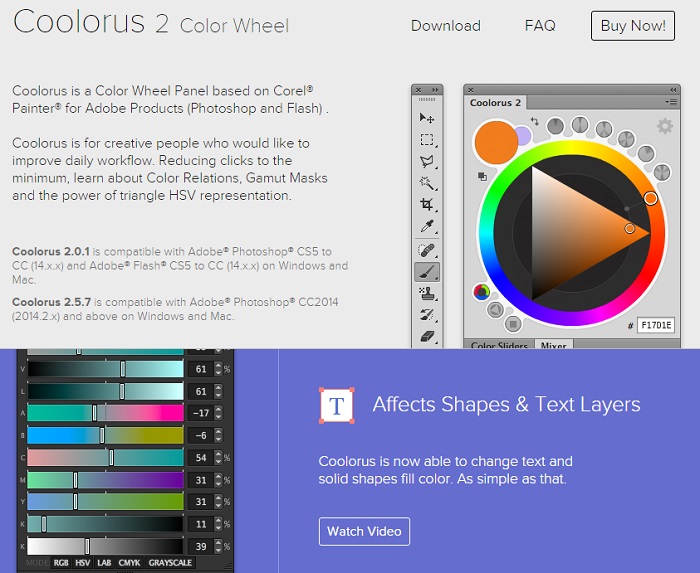Activate the Brush tool

[427, 271]
